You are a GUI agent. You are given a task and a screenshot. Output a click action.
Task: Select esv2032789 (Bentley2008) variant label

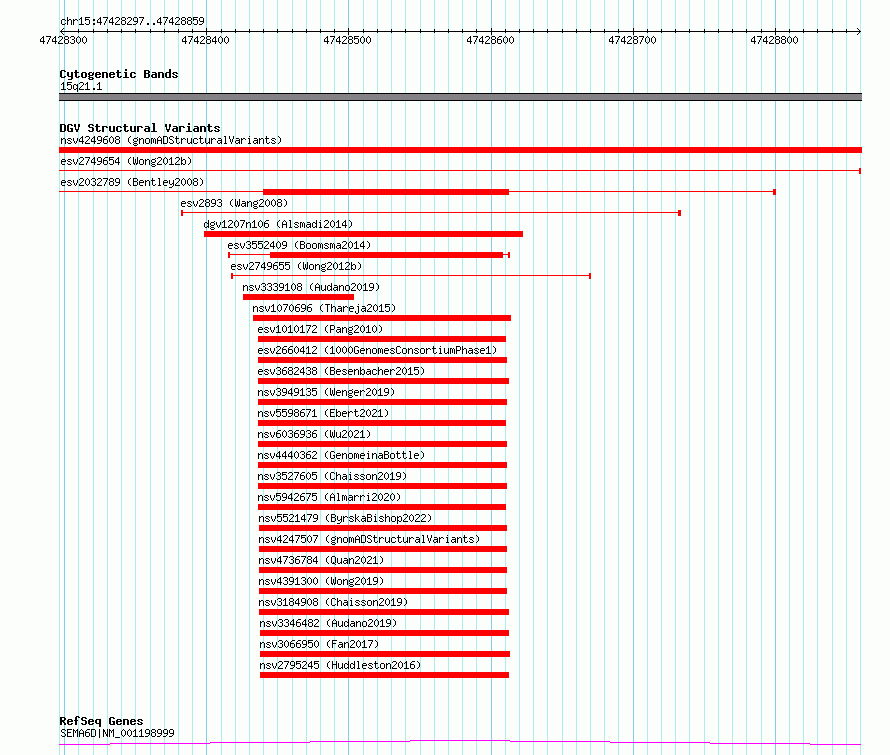tap(132, 182)
